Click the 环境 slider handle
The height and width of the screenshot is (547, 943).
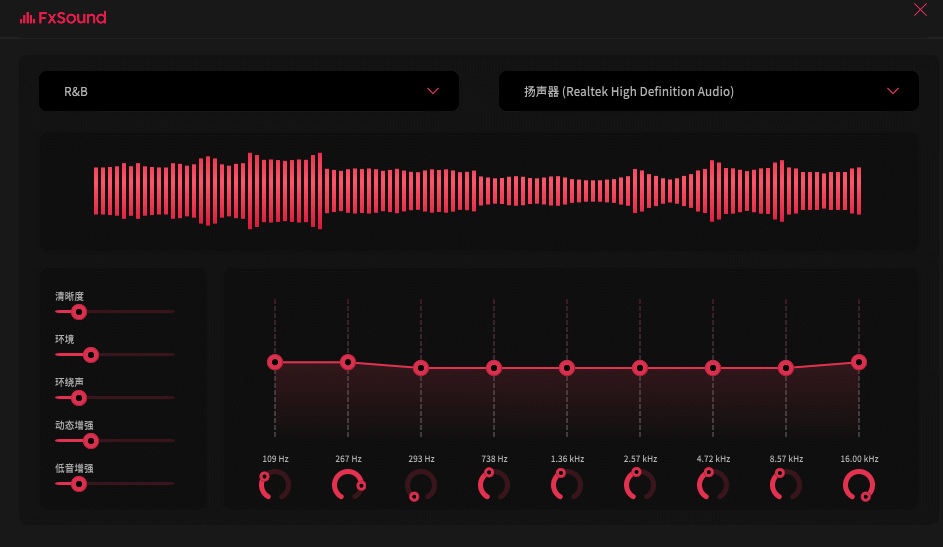tap(91, 355)
